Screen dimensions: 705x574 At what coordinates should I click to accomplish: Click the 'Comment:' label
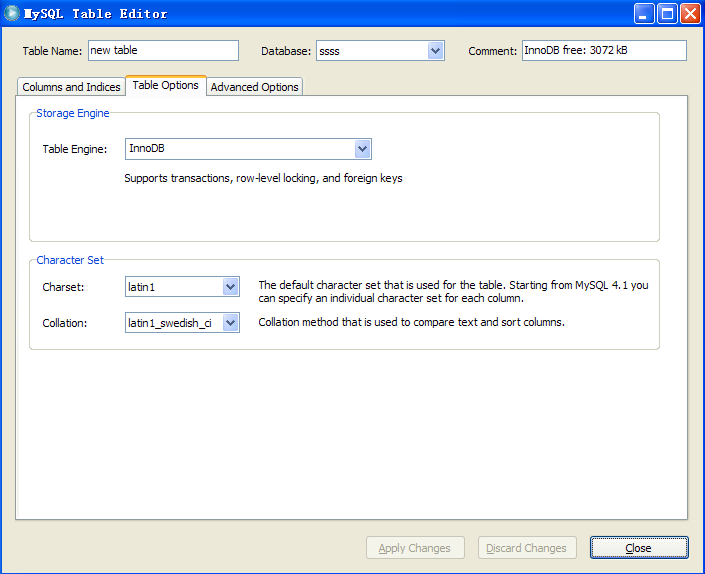[x=493, y=51]
